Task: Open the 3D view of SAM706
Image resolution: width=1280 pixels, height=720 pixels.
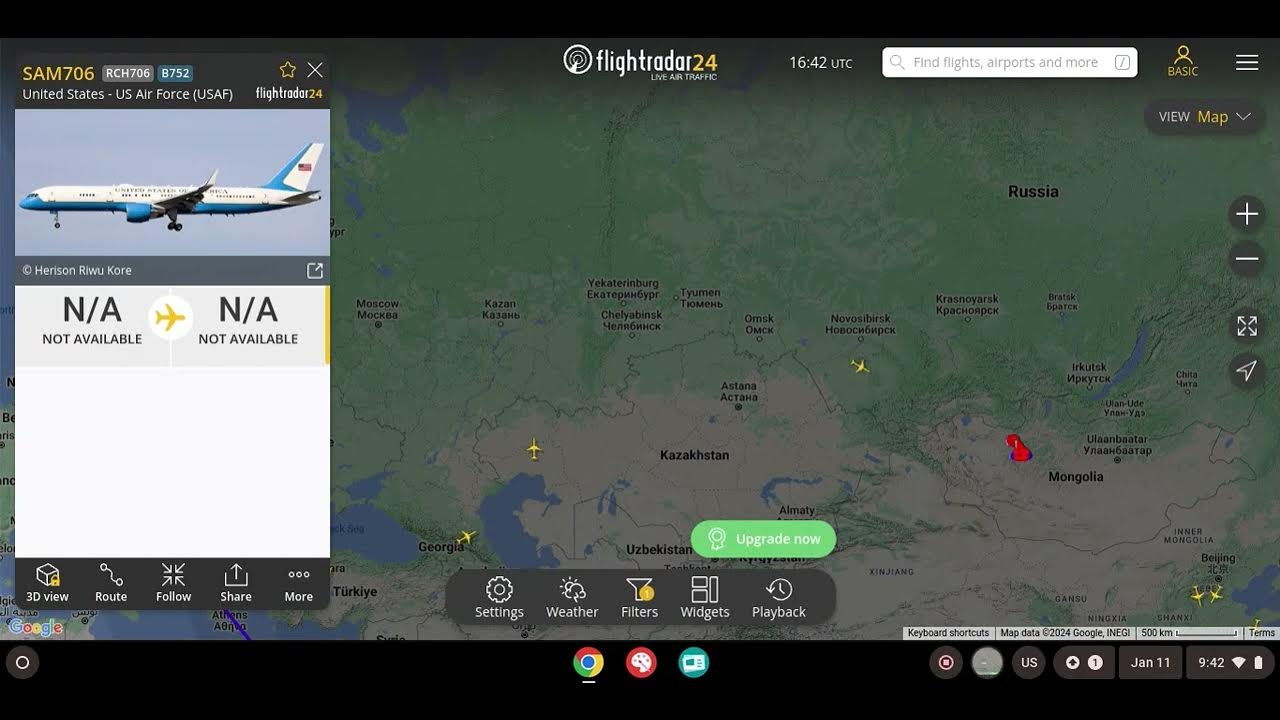Action: pos(47,583)
